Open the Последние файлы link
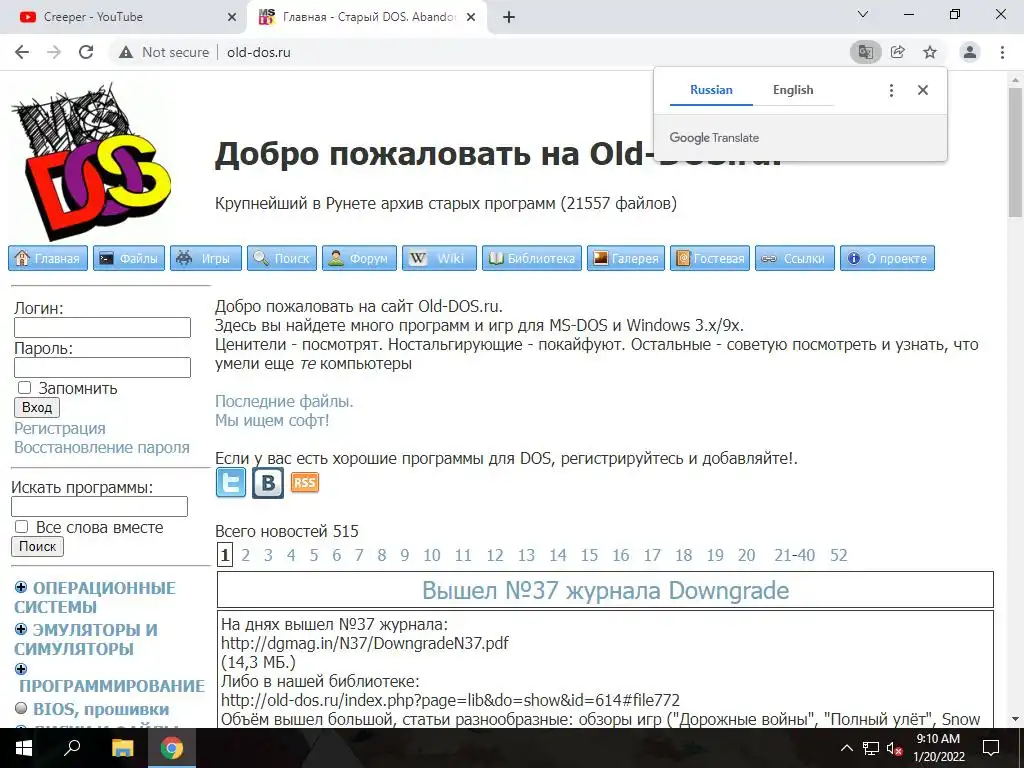This screenshot has width=1024, height=768. pyautogui.click(x=284, y=401)
